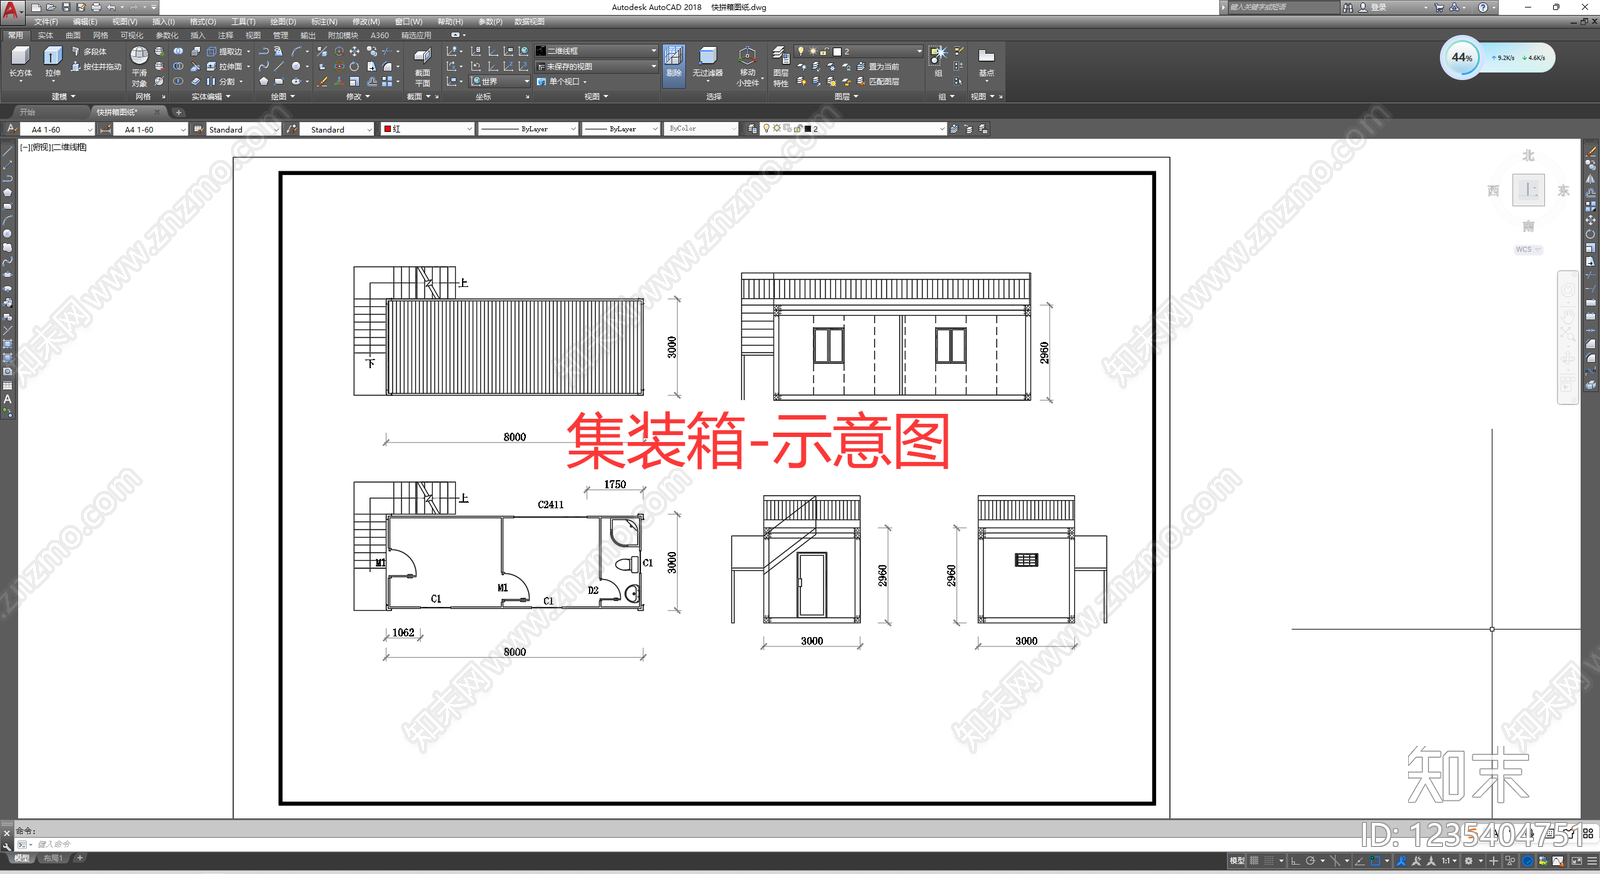Open the Section Plane (截面平面) tool
1600x874 pixels.
pos(422,66)
